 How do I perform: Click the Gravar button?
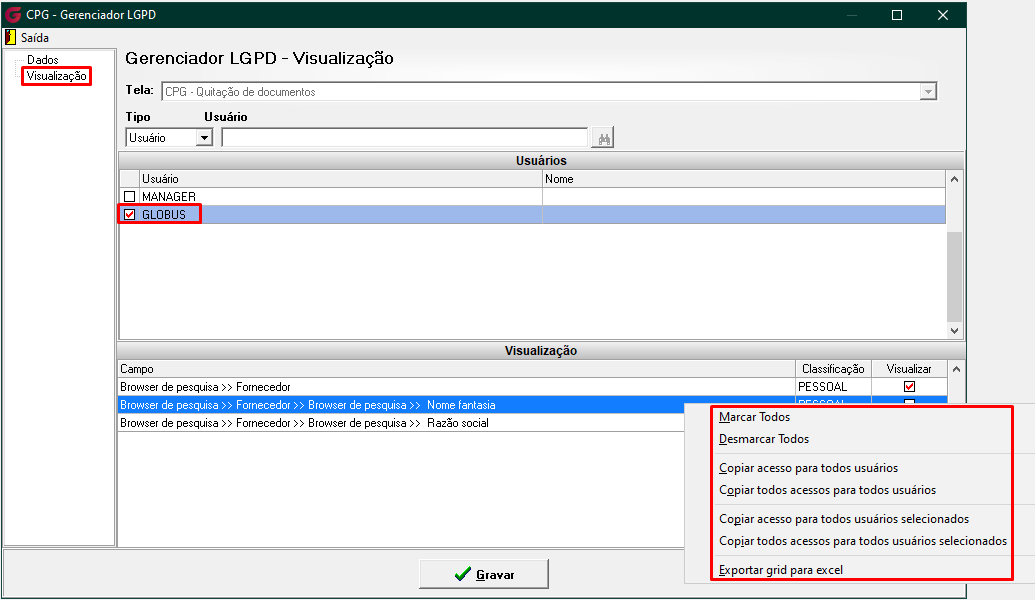click(x=484, y=574)
